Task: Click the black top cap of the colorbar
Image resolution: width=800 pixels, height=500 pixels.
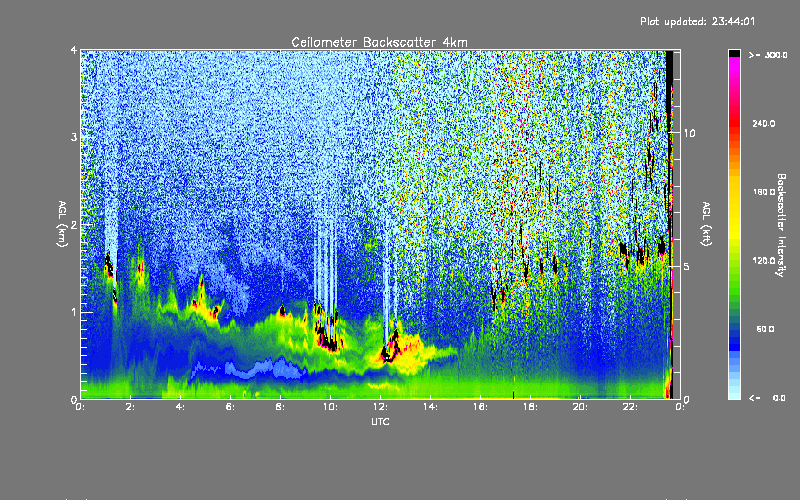Action: point(734,53)
